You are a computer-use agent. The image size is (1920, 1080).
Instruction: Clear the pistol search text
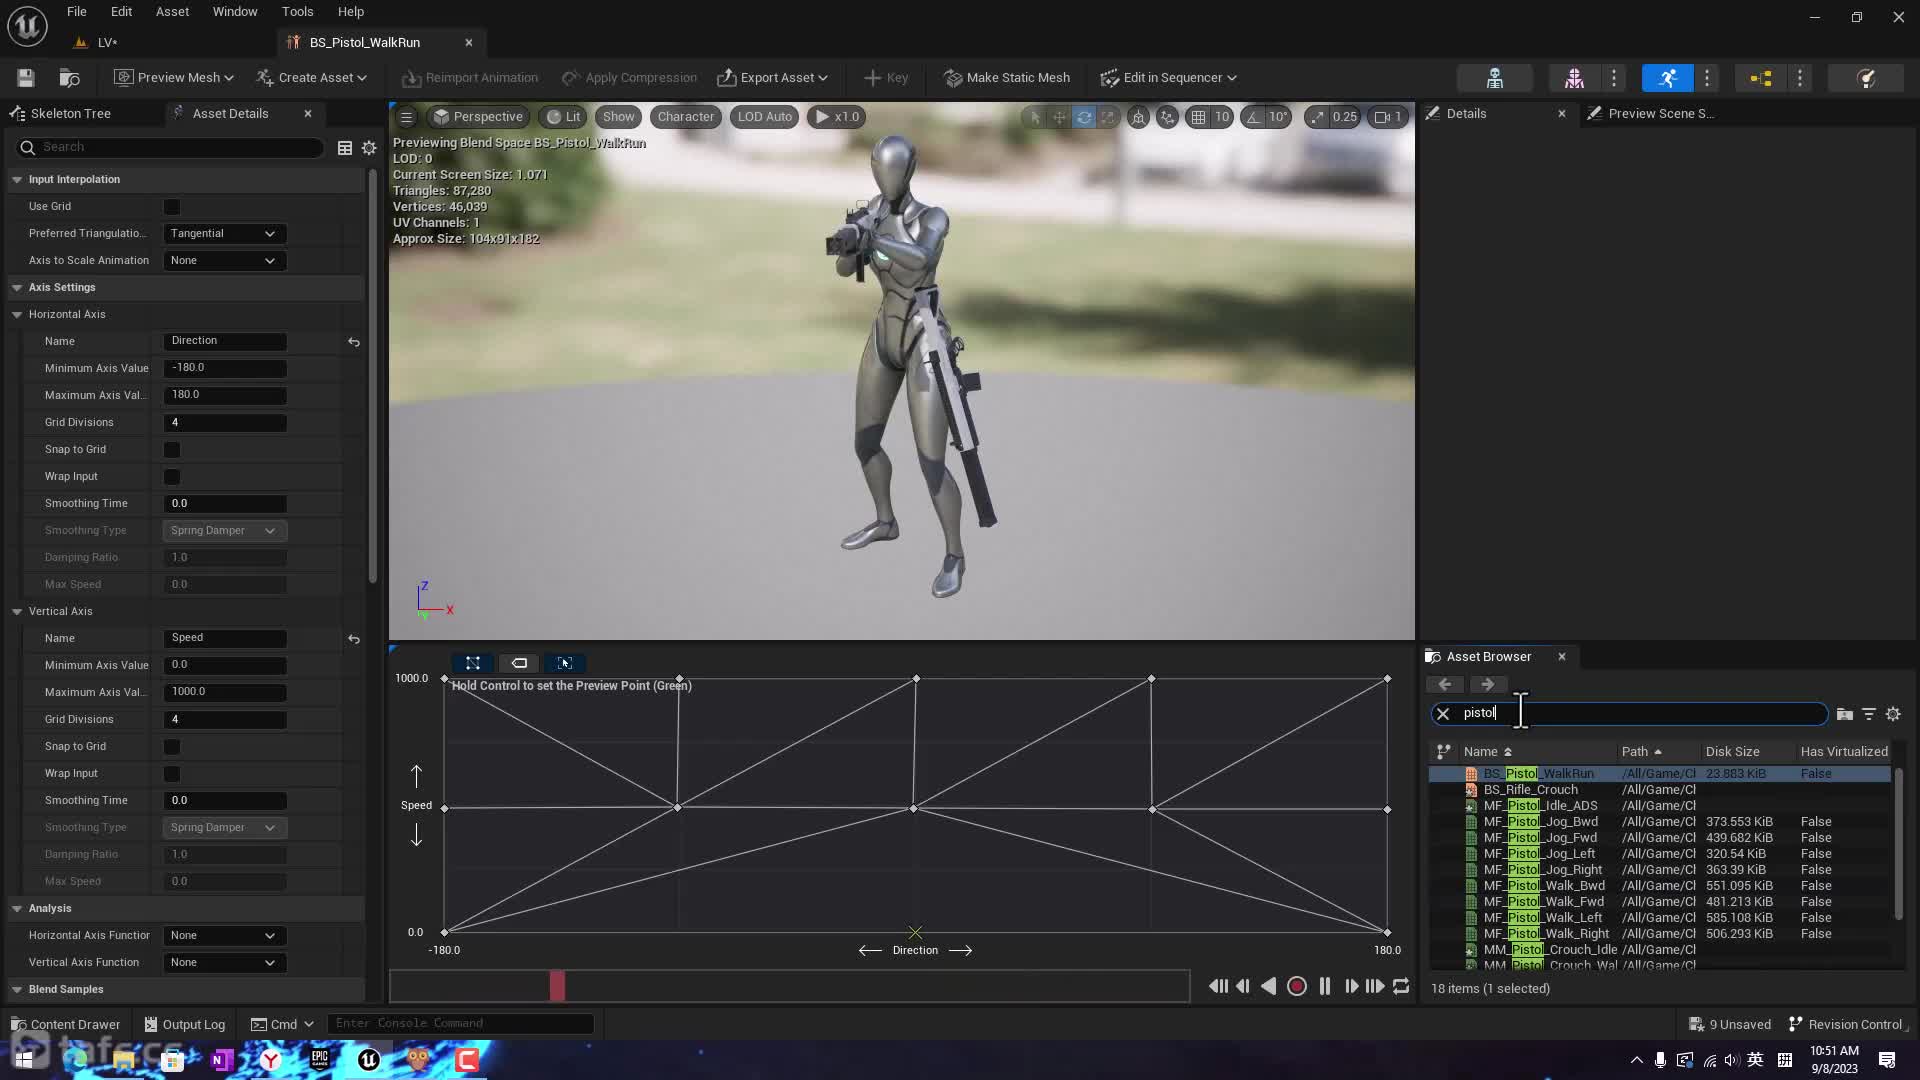tap(1443, 714)
